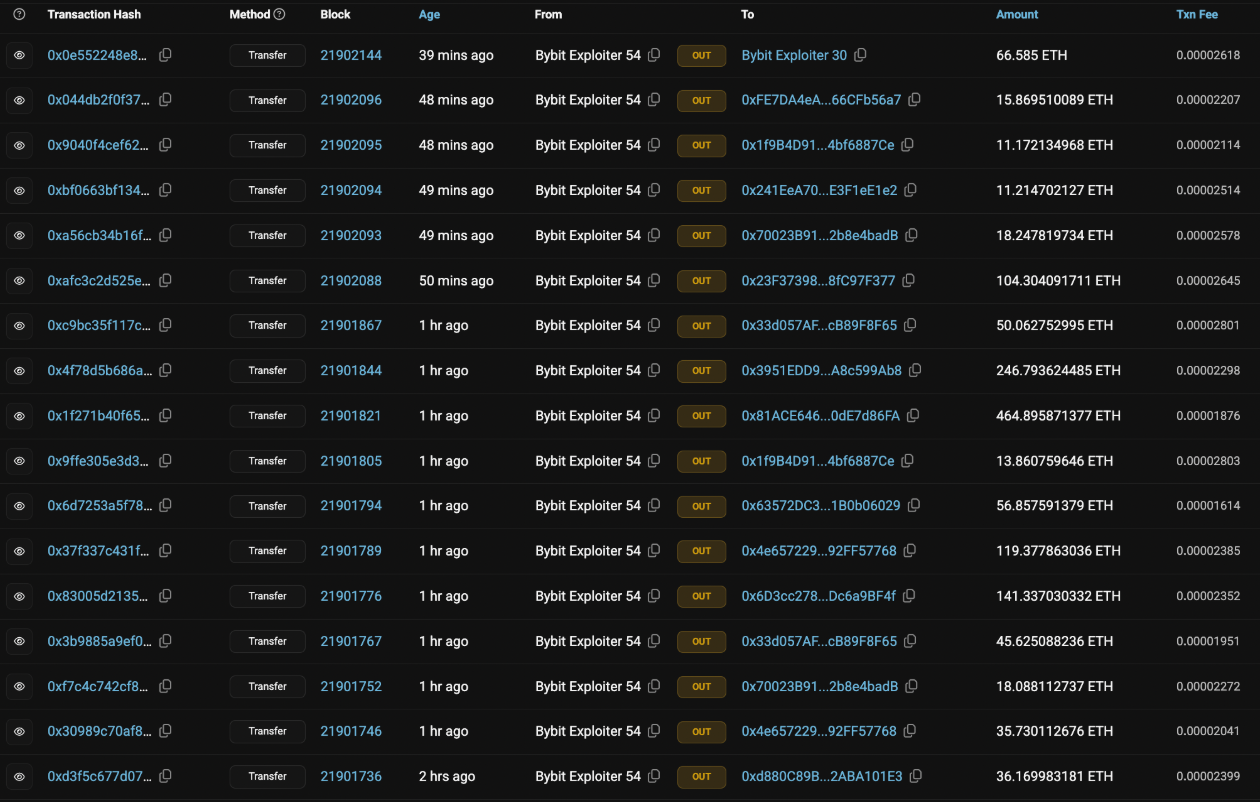1260x802 pixels.
Task: Copy transaction hash 0xa56cb34b16f
Action: pyautogui.click(x=165, y=235)
